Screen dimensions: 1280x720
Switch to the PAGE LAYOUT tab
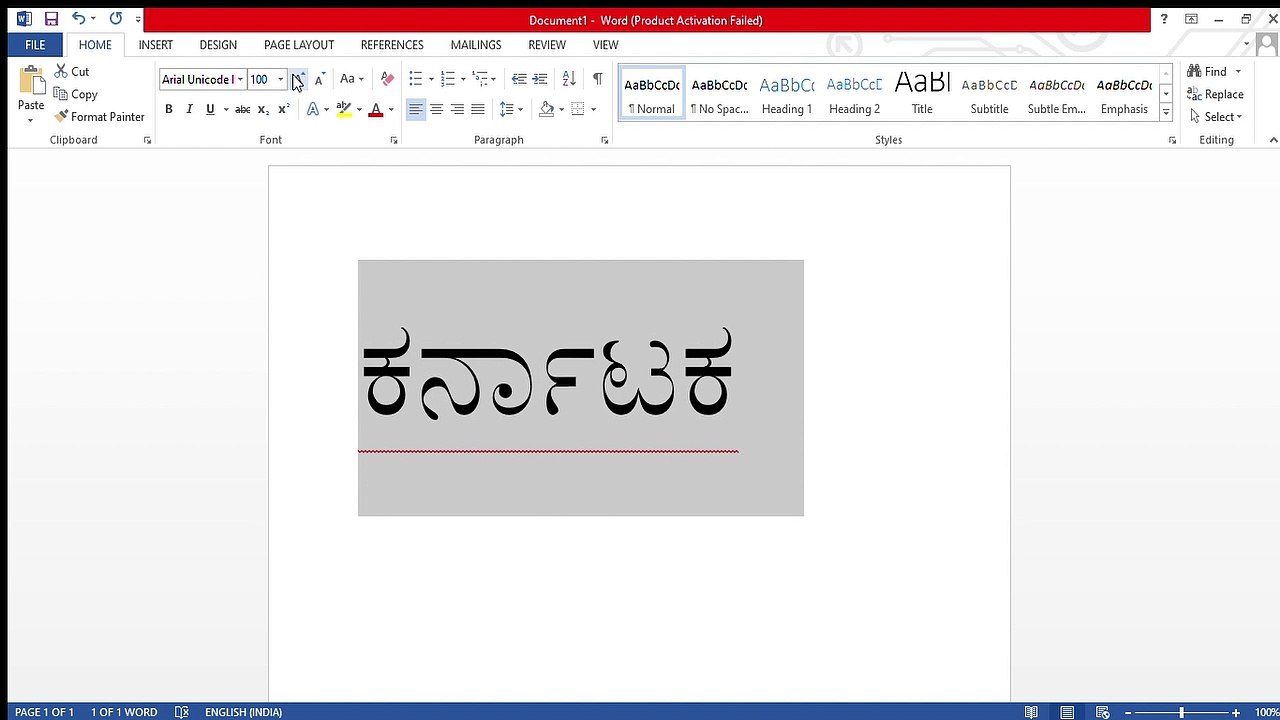[x=299, y=45]
